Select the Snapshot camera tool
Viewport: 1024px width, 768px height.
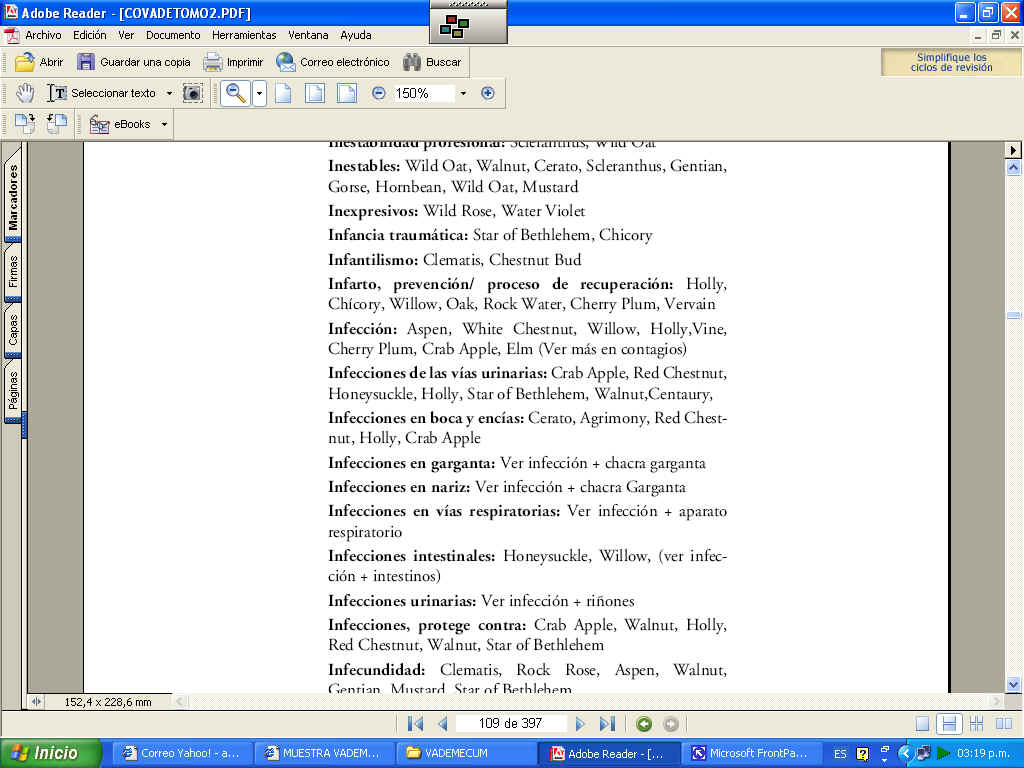click(193, 93)
